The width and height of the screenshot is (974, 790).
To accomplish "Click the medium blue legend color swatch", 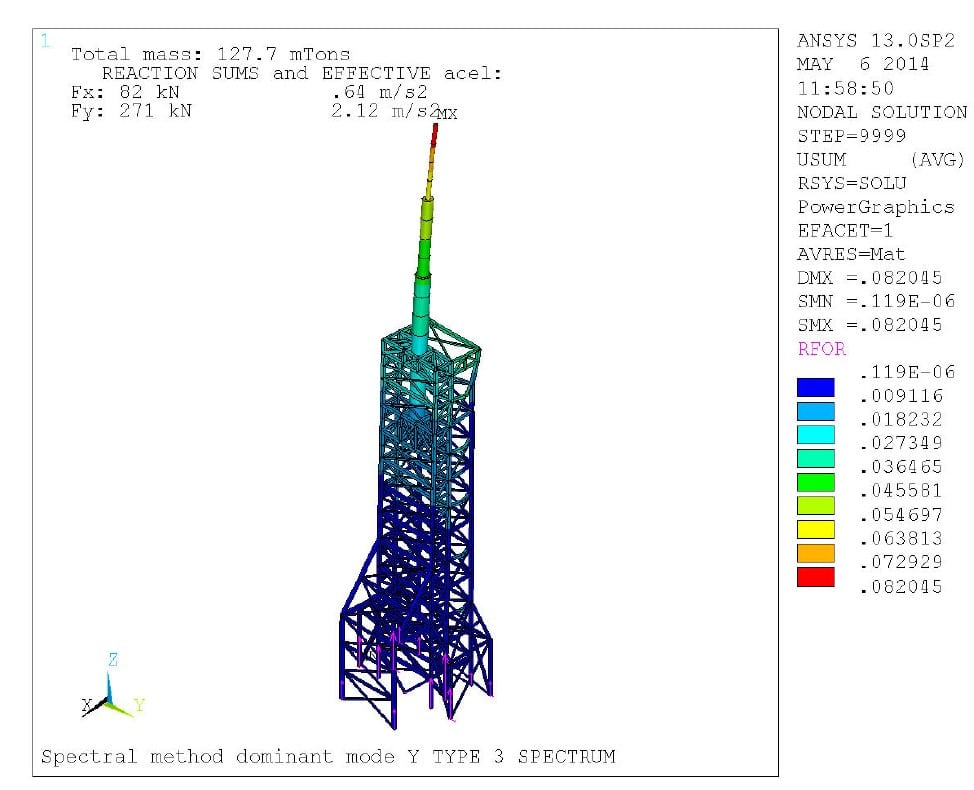I will coord(816,411).
